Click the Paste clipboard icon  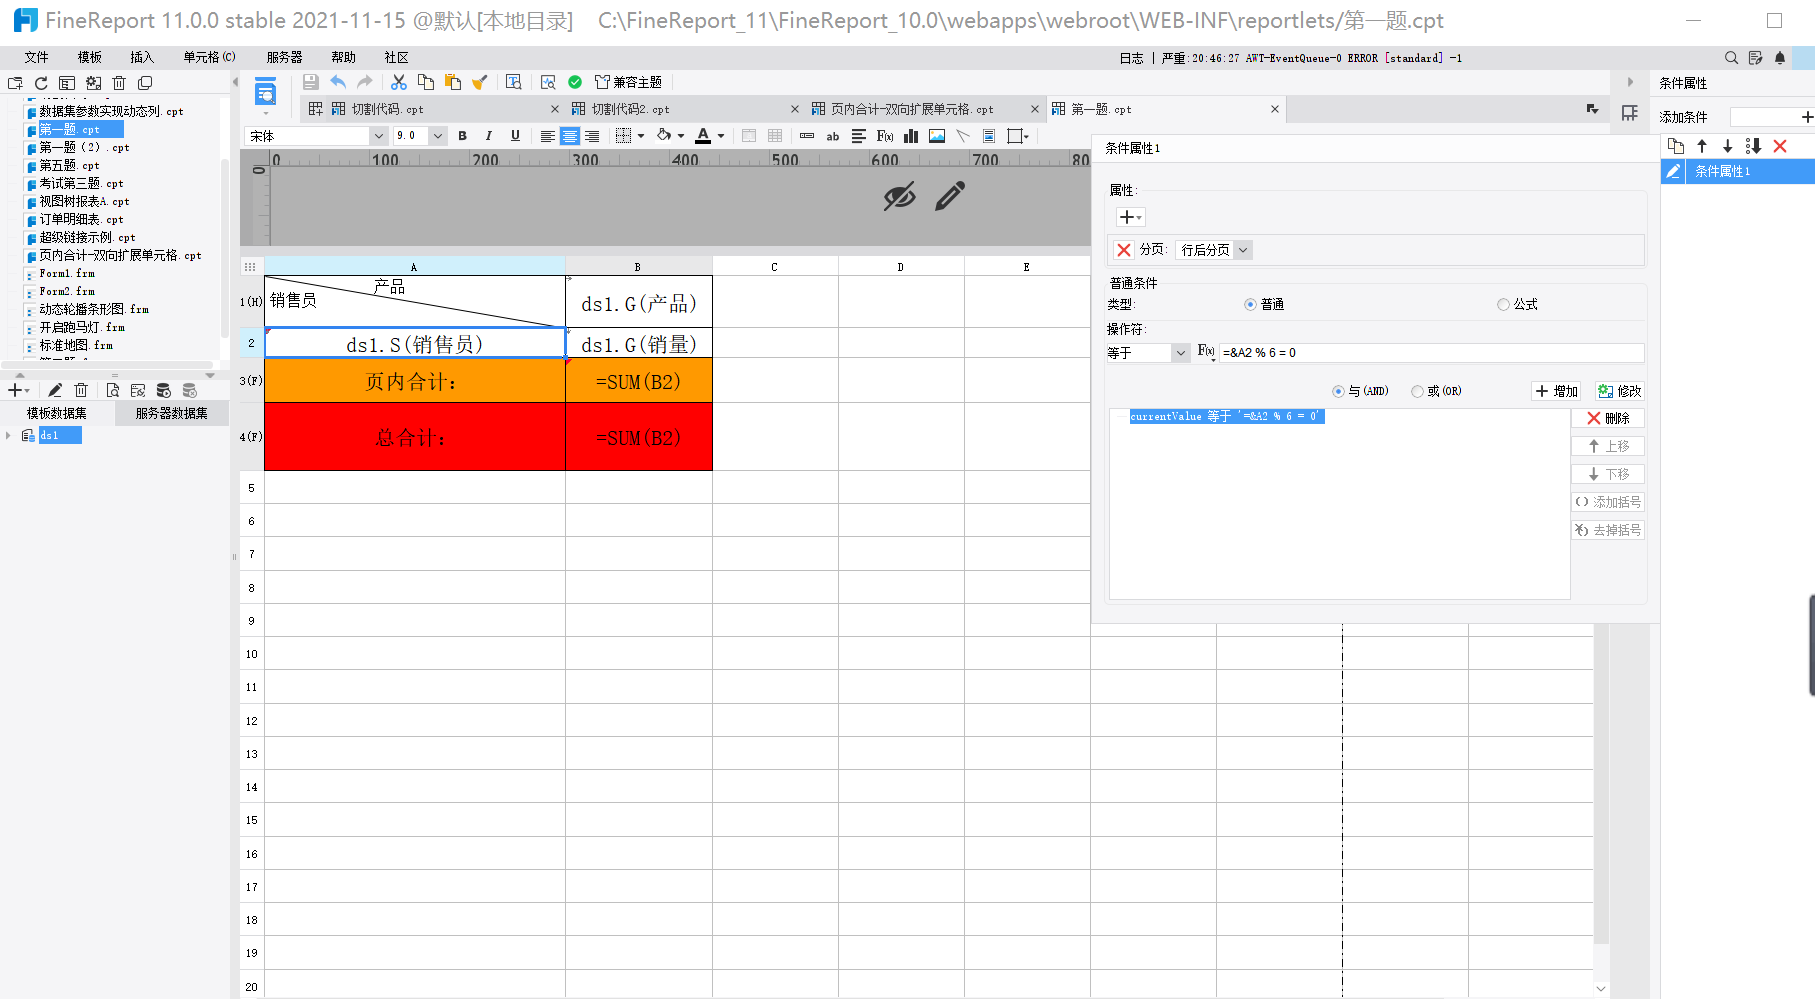click(453, 82)
